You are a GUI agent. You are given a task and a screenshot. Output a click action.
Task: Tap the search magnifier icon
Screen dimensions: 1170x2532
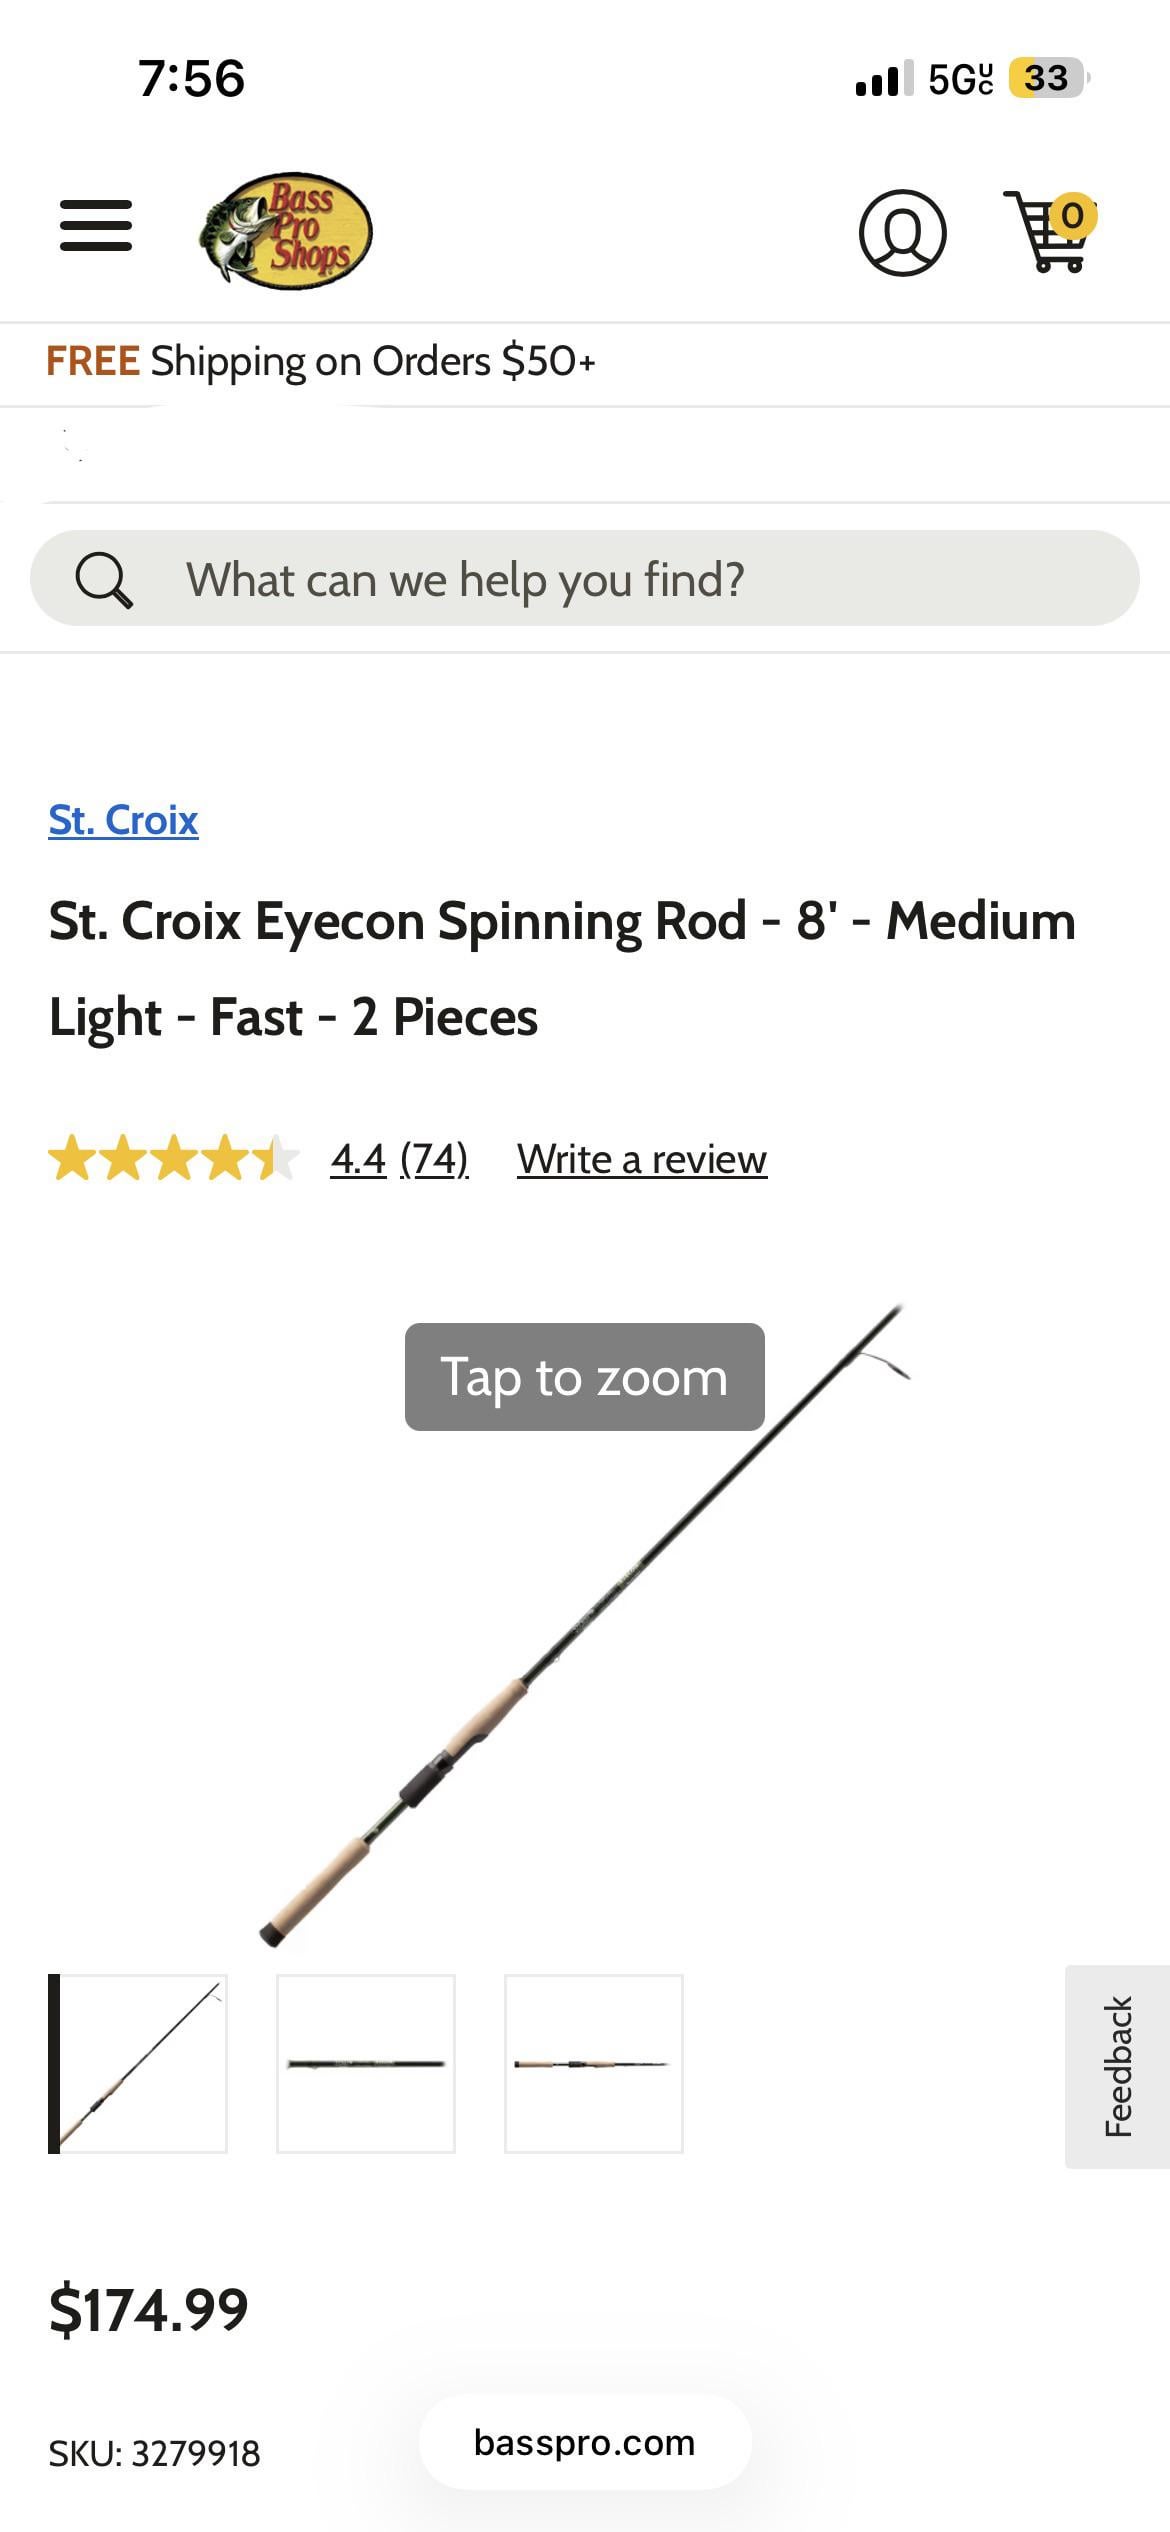click(x=104, y=580)
